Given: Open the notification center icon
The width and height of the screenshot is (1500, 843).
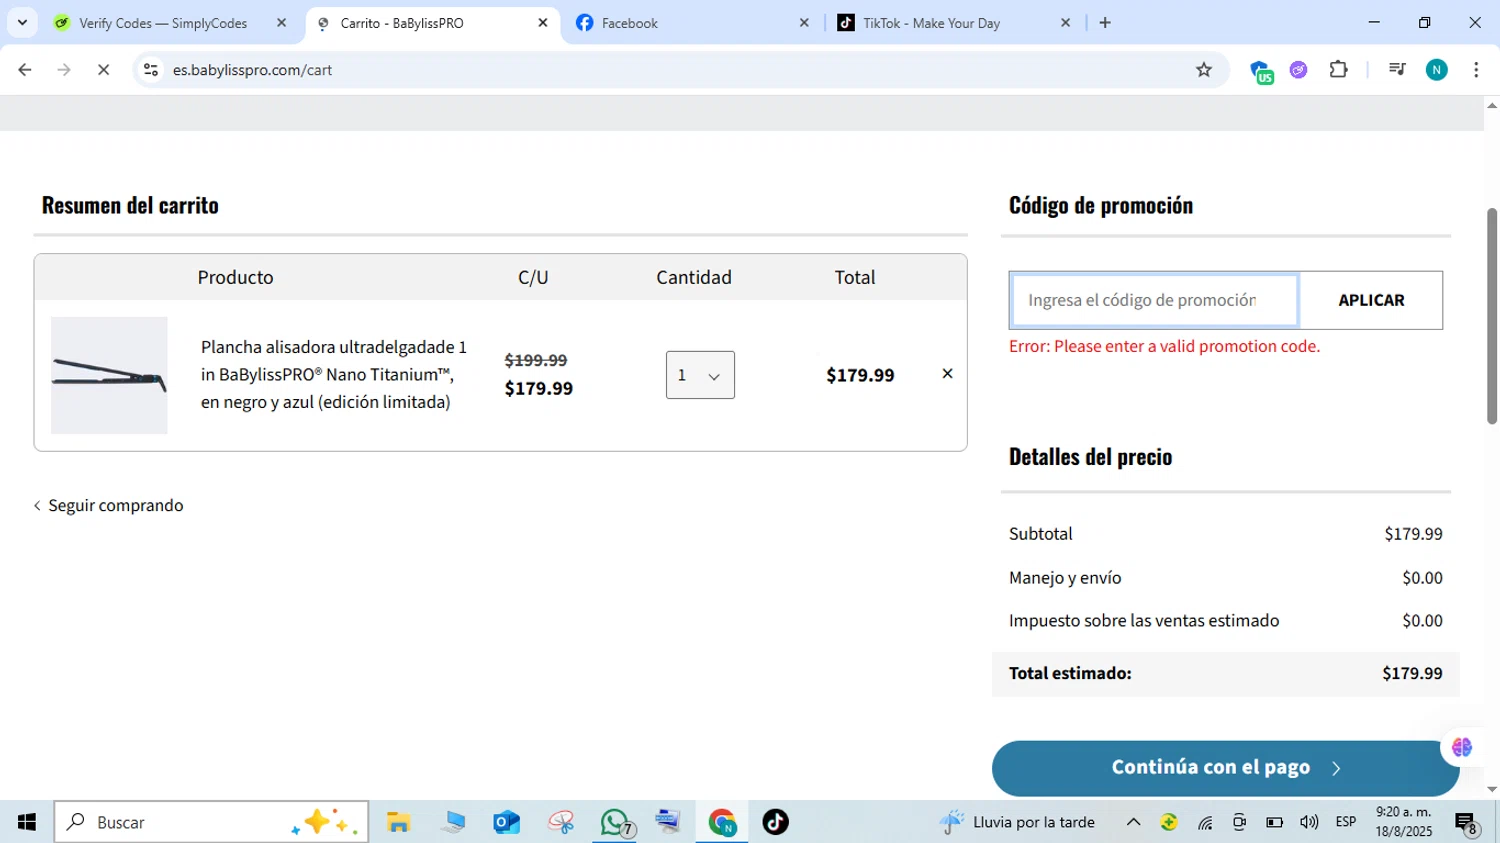Looking at the screenshot, I should point(1467,823).
